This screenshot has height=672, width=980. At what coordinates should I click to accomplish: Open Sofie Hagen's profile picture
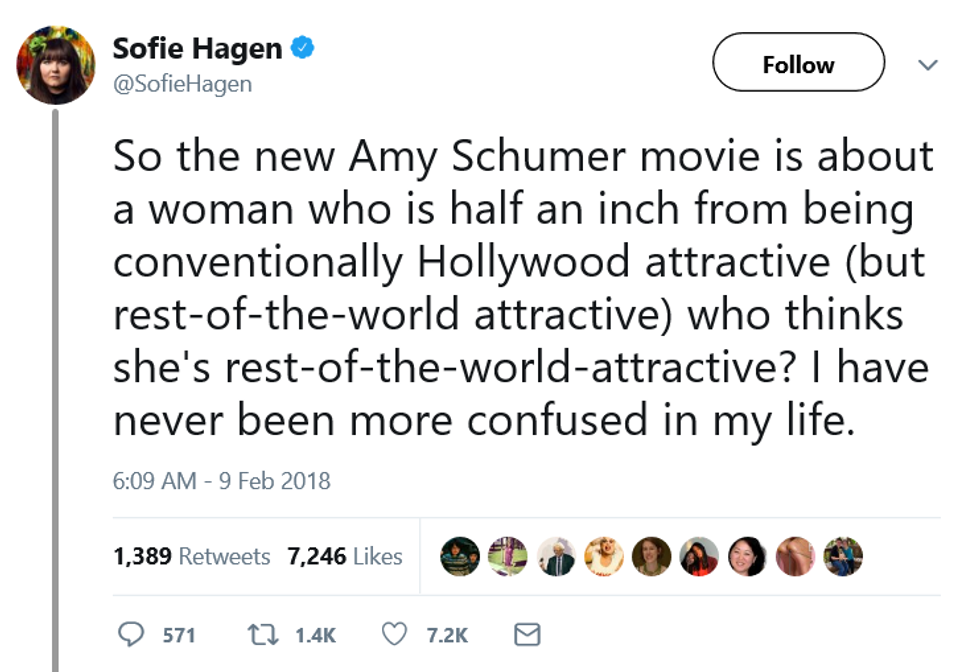[55, 65]
